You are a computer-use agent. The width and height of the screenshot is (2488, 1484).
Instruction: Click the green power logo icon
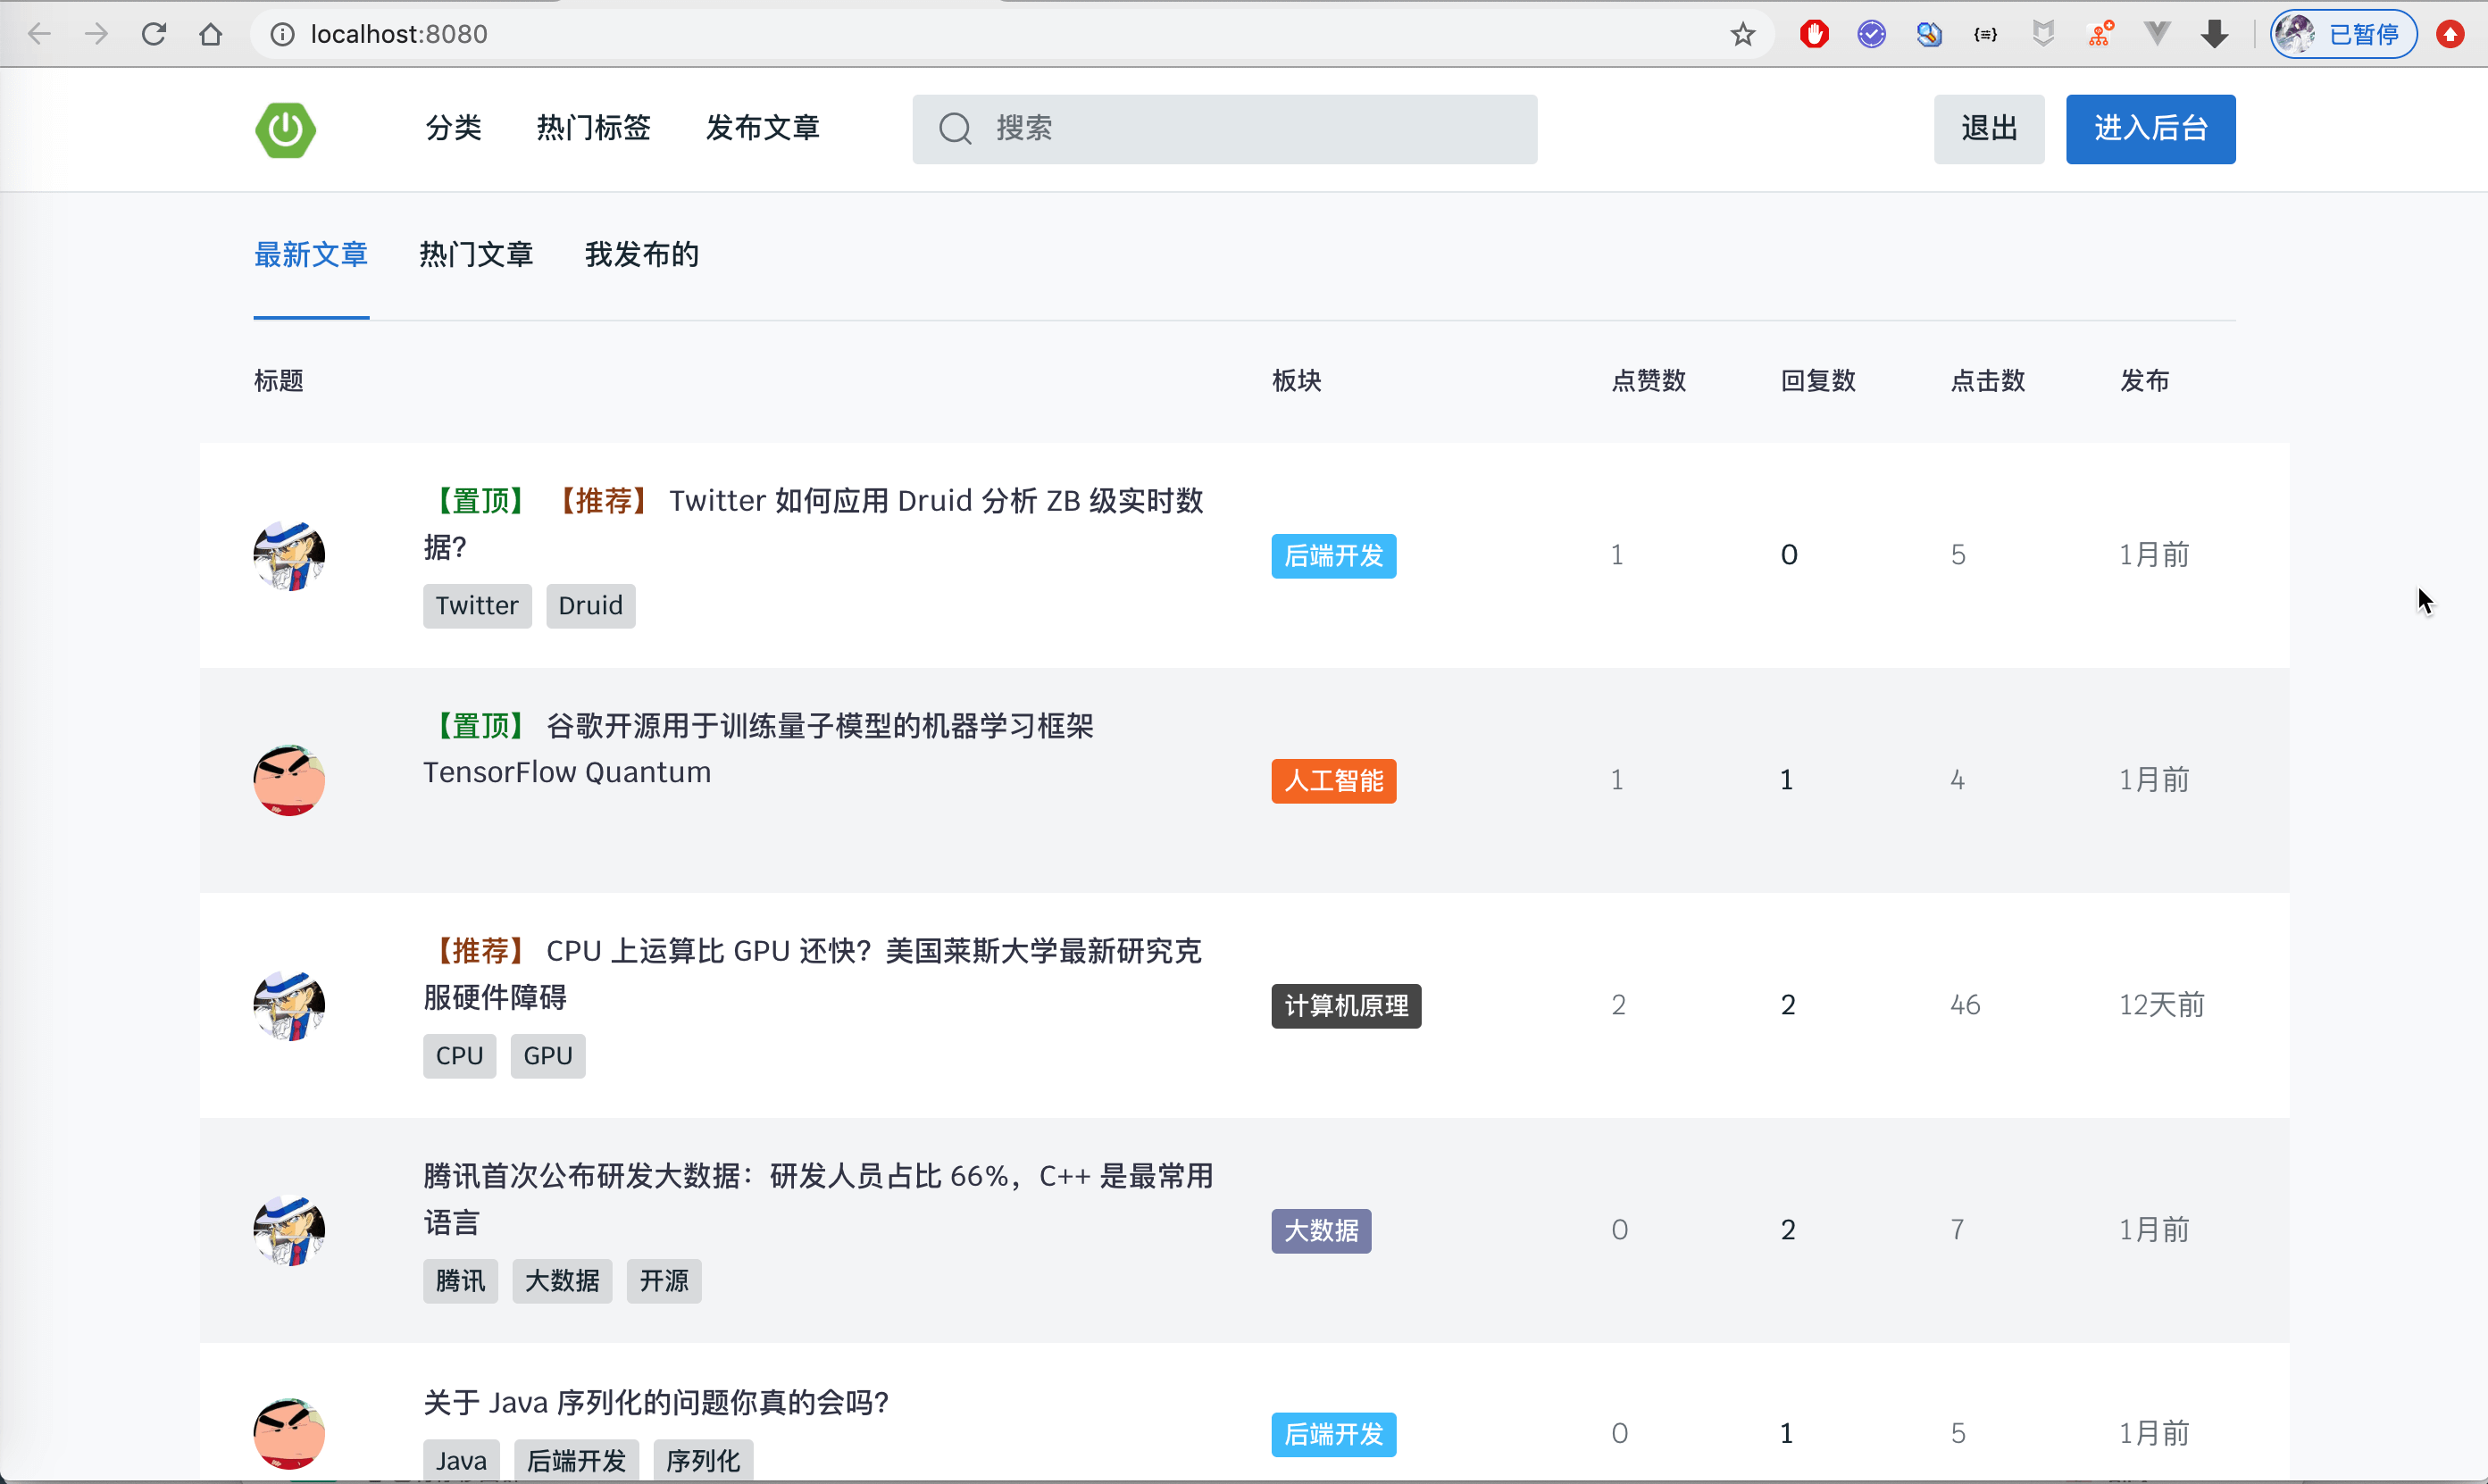click(x=285, y=129)
